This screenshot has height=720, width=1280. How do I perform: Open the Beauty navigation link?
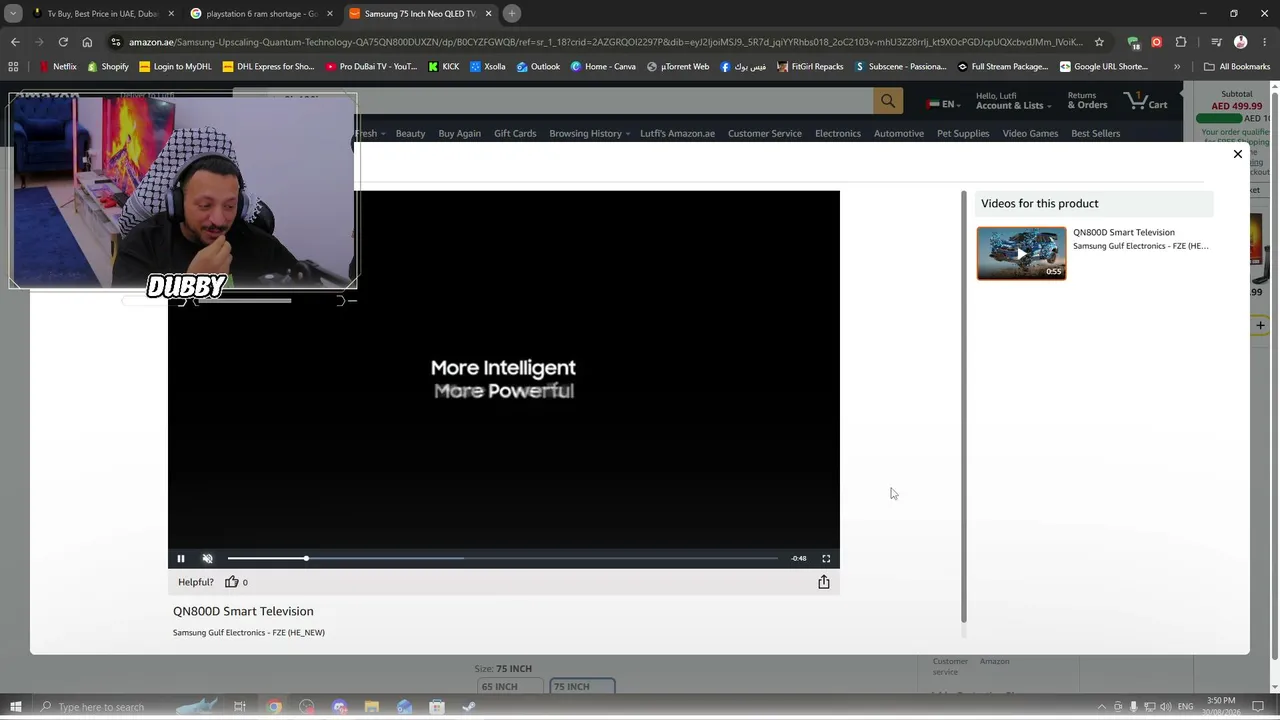click(x=410, y=133)
